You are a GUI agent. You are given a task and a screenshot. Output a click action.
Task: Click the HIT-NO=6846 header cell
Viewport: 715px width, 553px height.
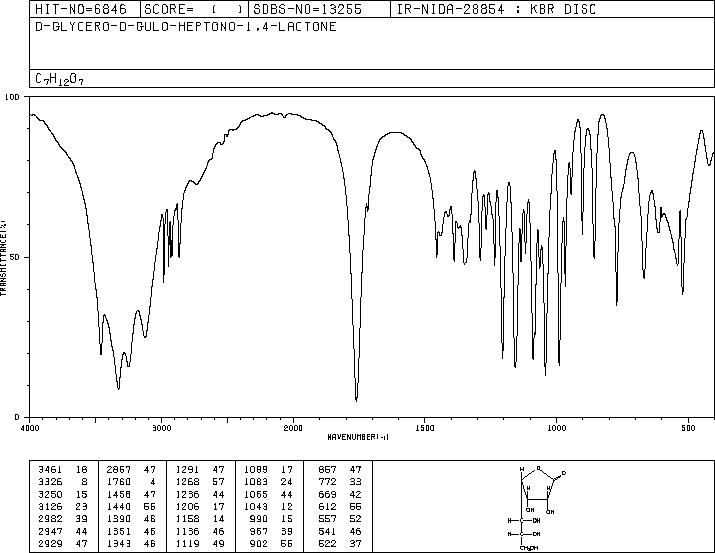[x=81, y=9]
